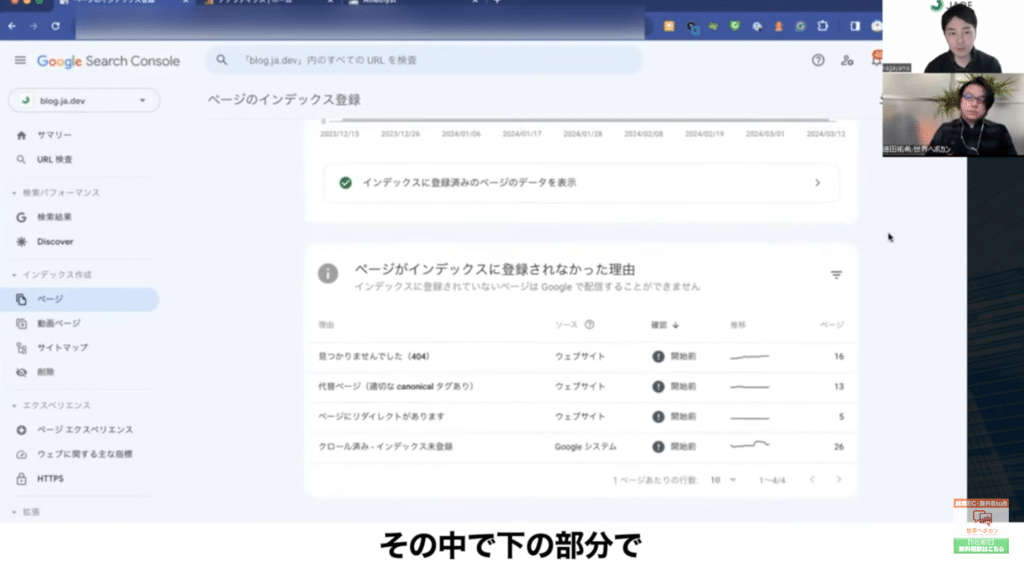Reload the page in browser
Screen dimensions: 1024x566
tap(56, 26)
